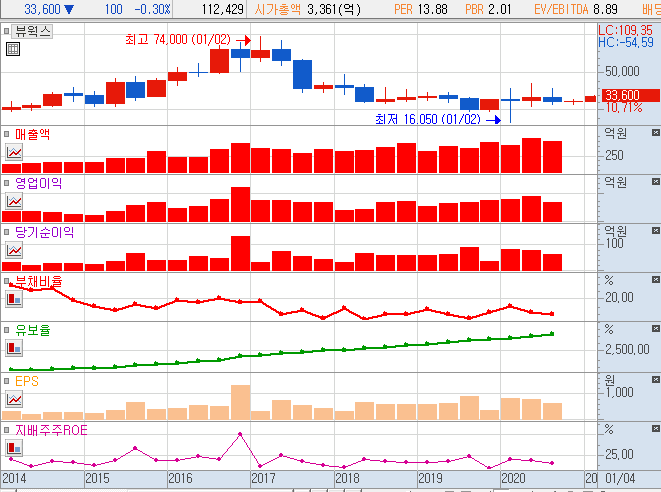Click the 50,000 price axis label
The width and height of the screenshot is (661, 492).
(x=622, y=71)
